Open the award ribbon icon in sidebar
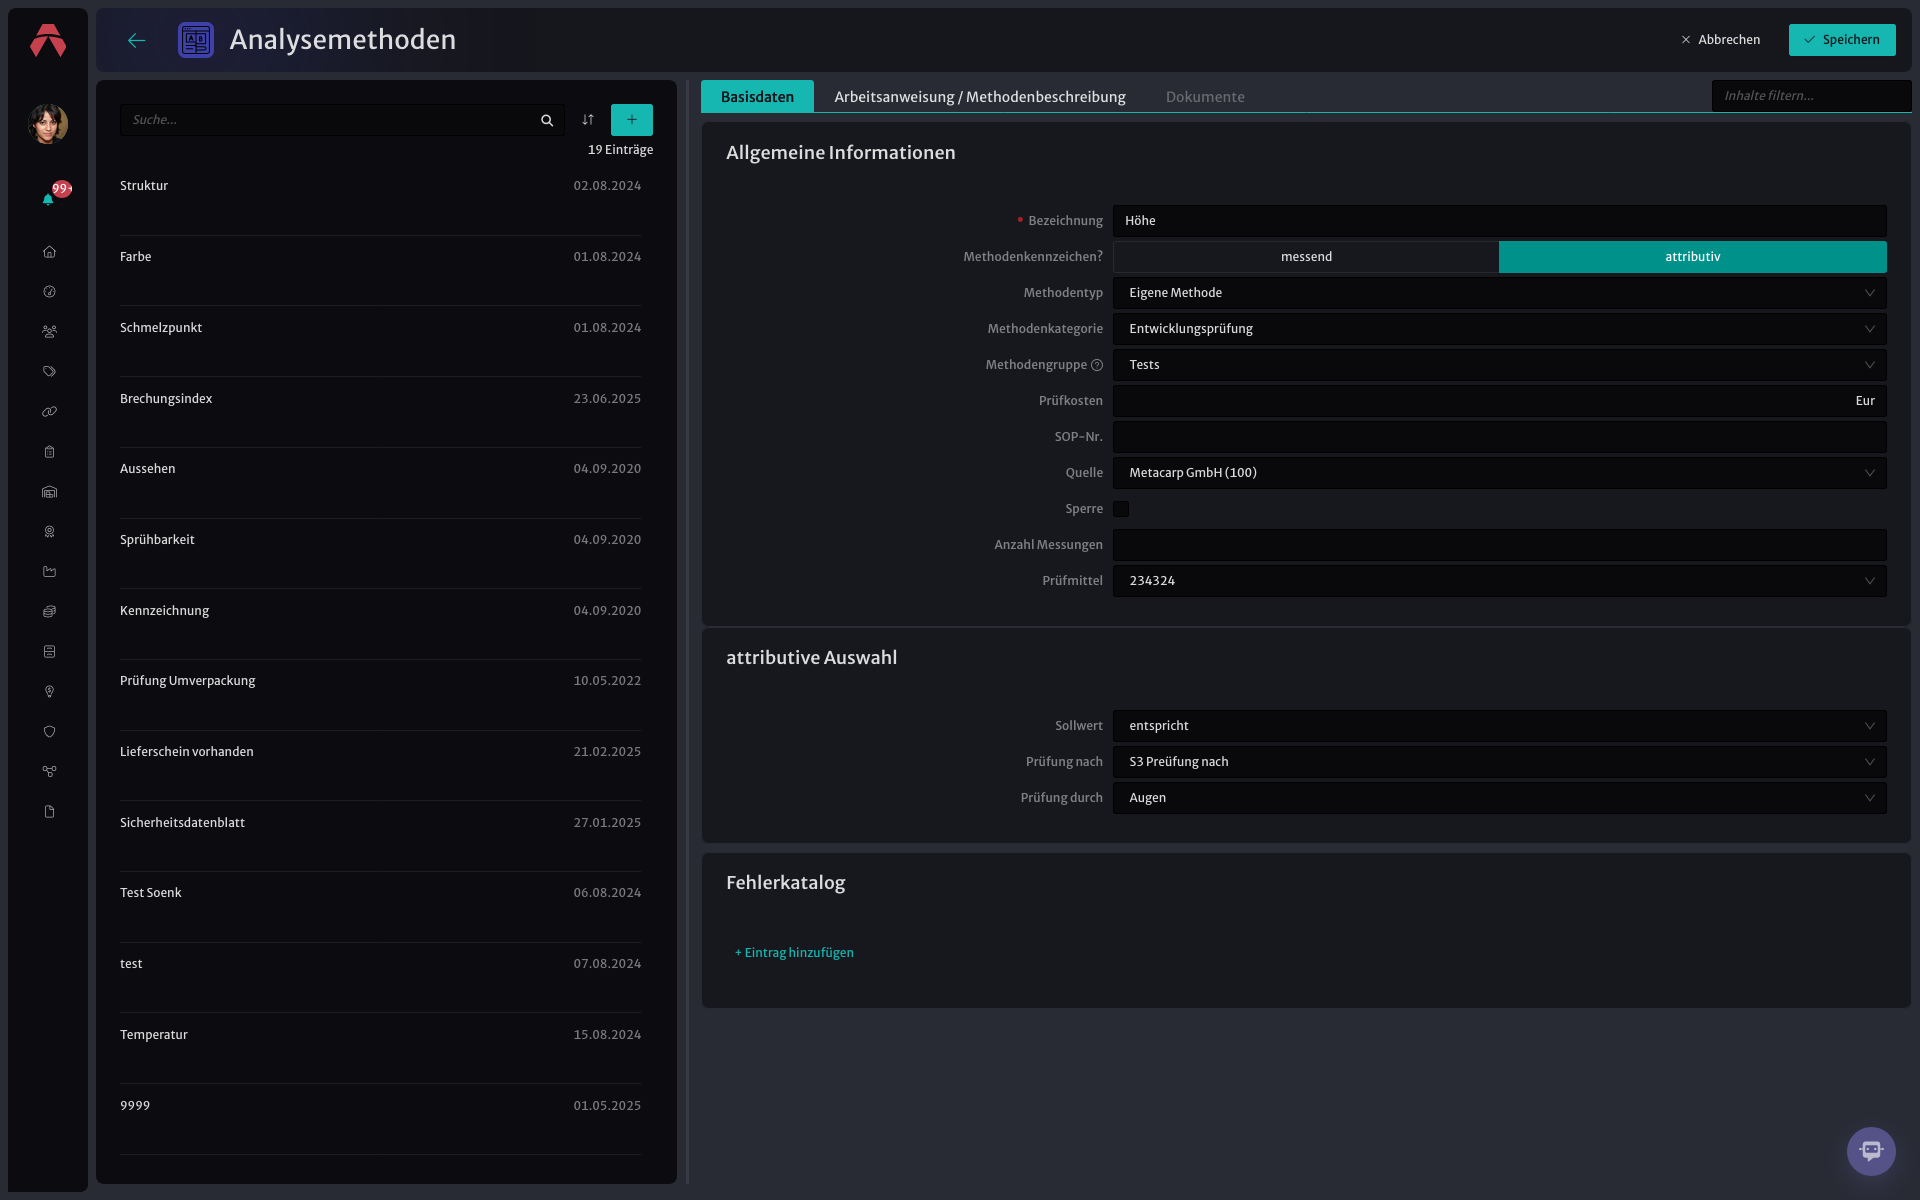The image size is (1920, 1200). [x=49, y=532]
